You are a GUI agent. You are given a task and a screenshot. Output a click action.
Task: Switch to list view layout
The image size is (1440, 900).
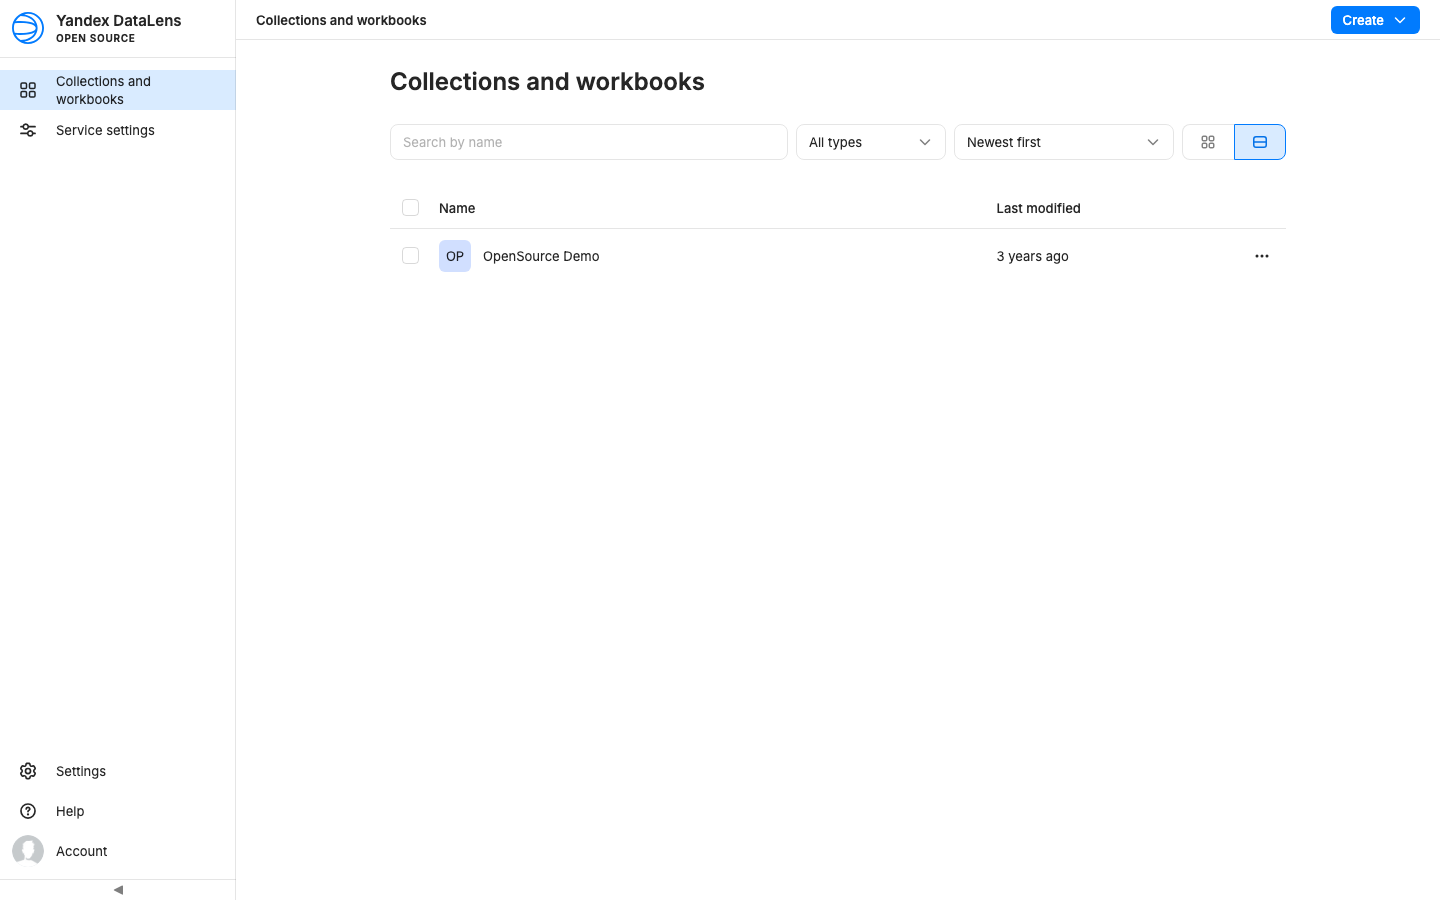pyautogui.click(x=1260, y=142)
